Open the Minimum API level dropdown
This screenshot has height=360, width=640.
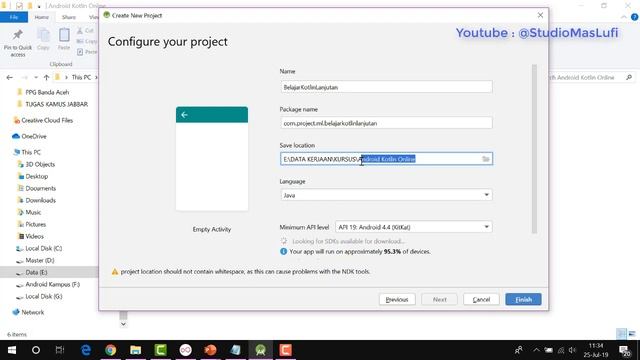413,227
